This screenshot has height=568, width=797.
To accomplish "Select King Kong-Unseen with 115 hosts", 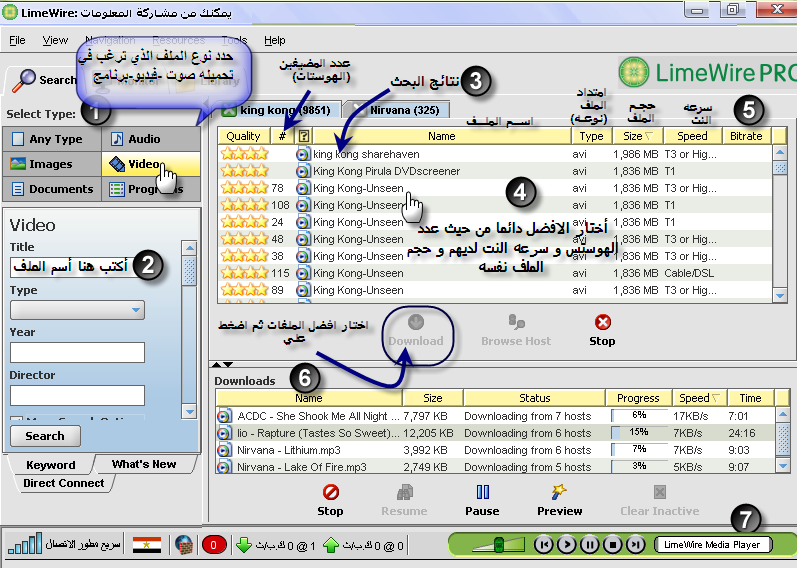I will (x=495, y=273).
